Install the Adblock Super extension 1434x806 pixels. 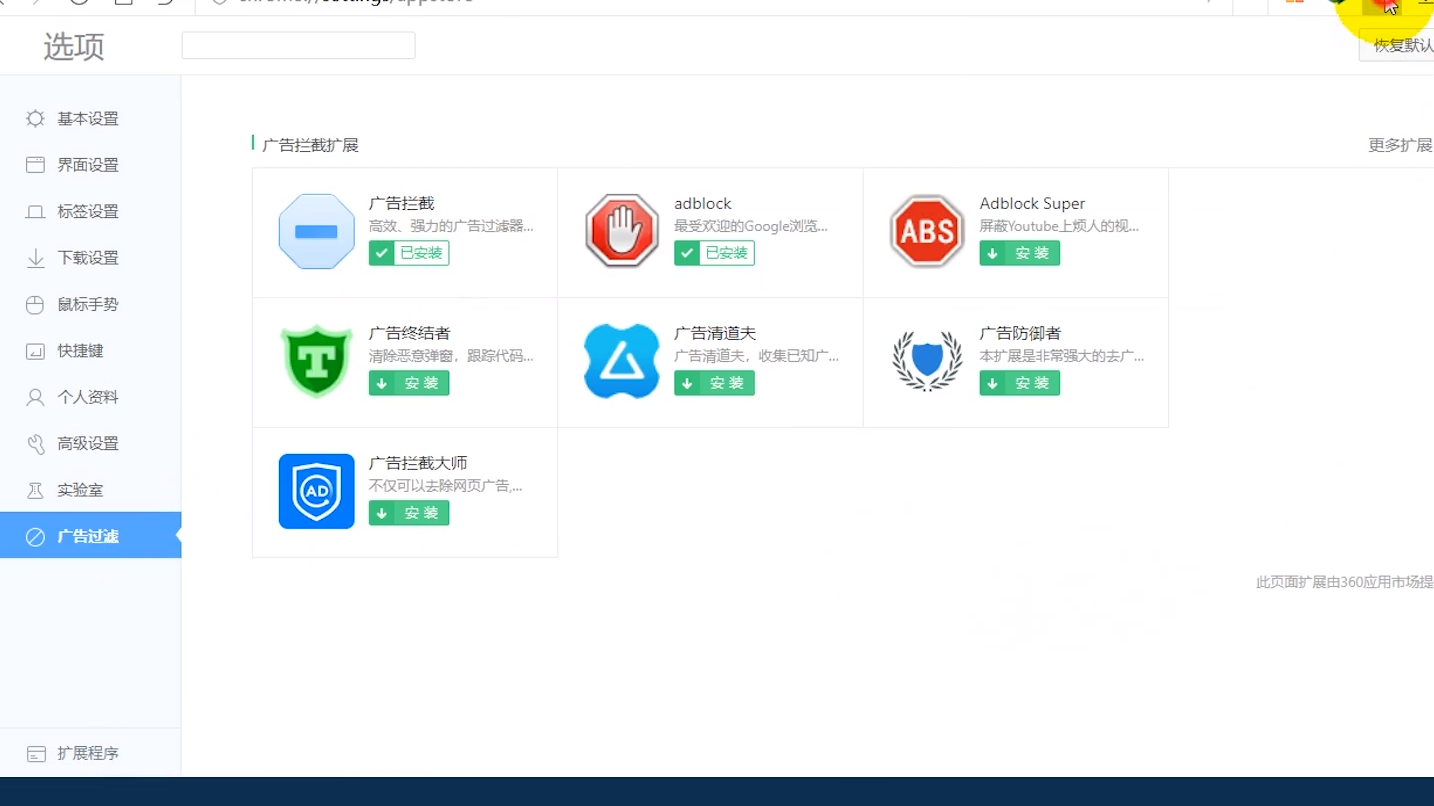click(1019, 253)
